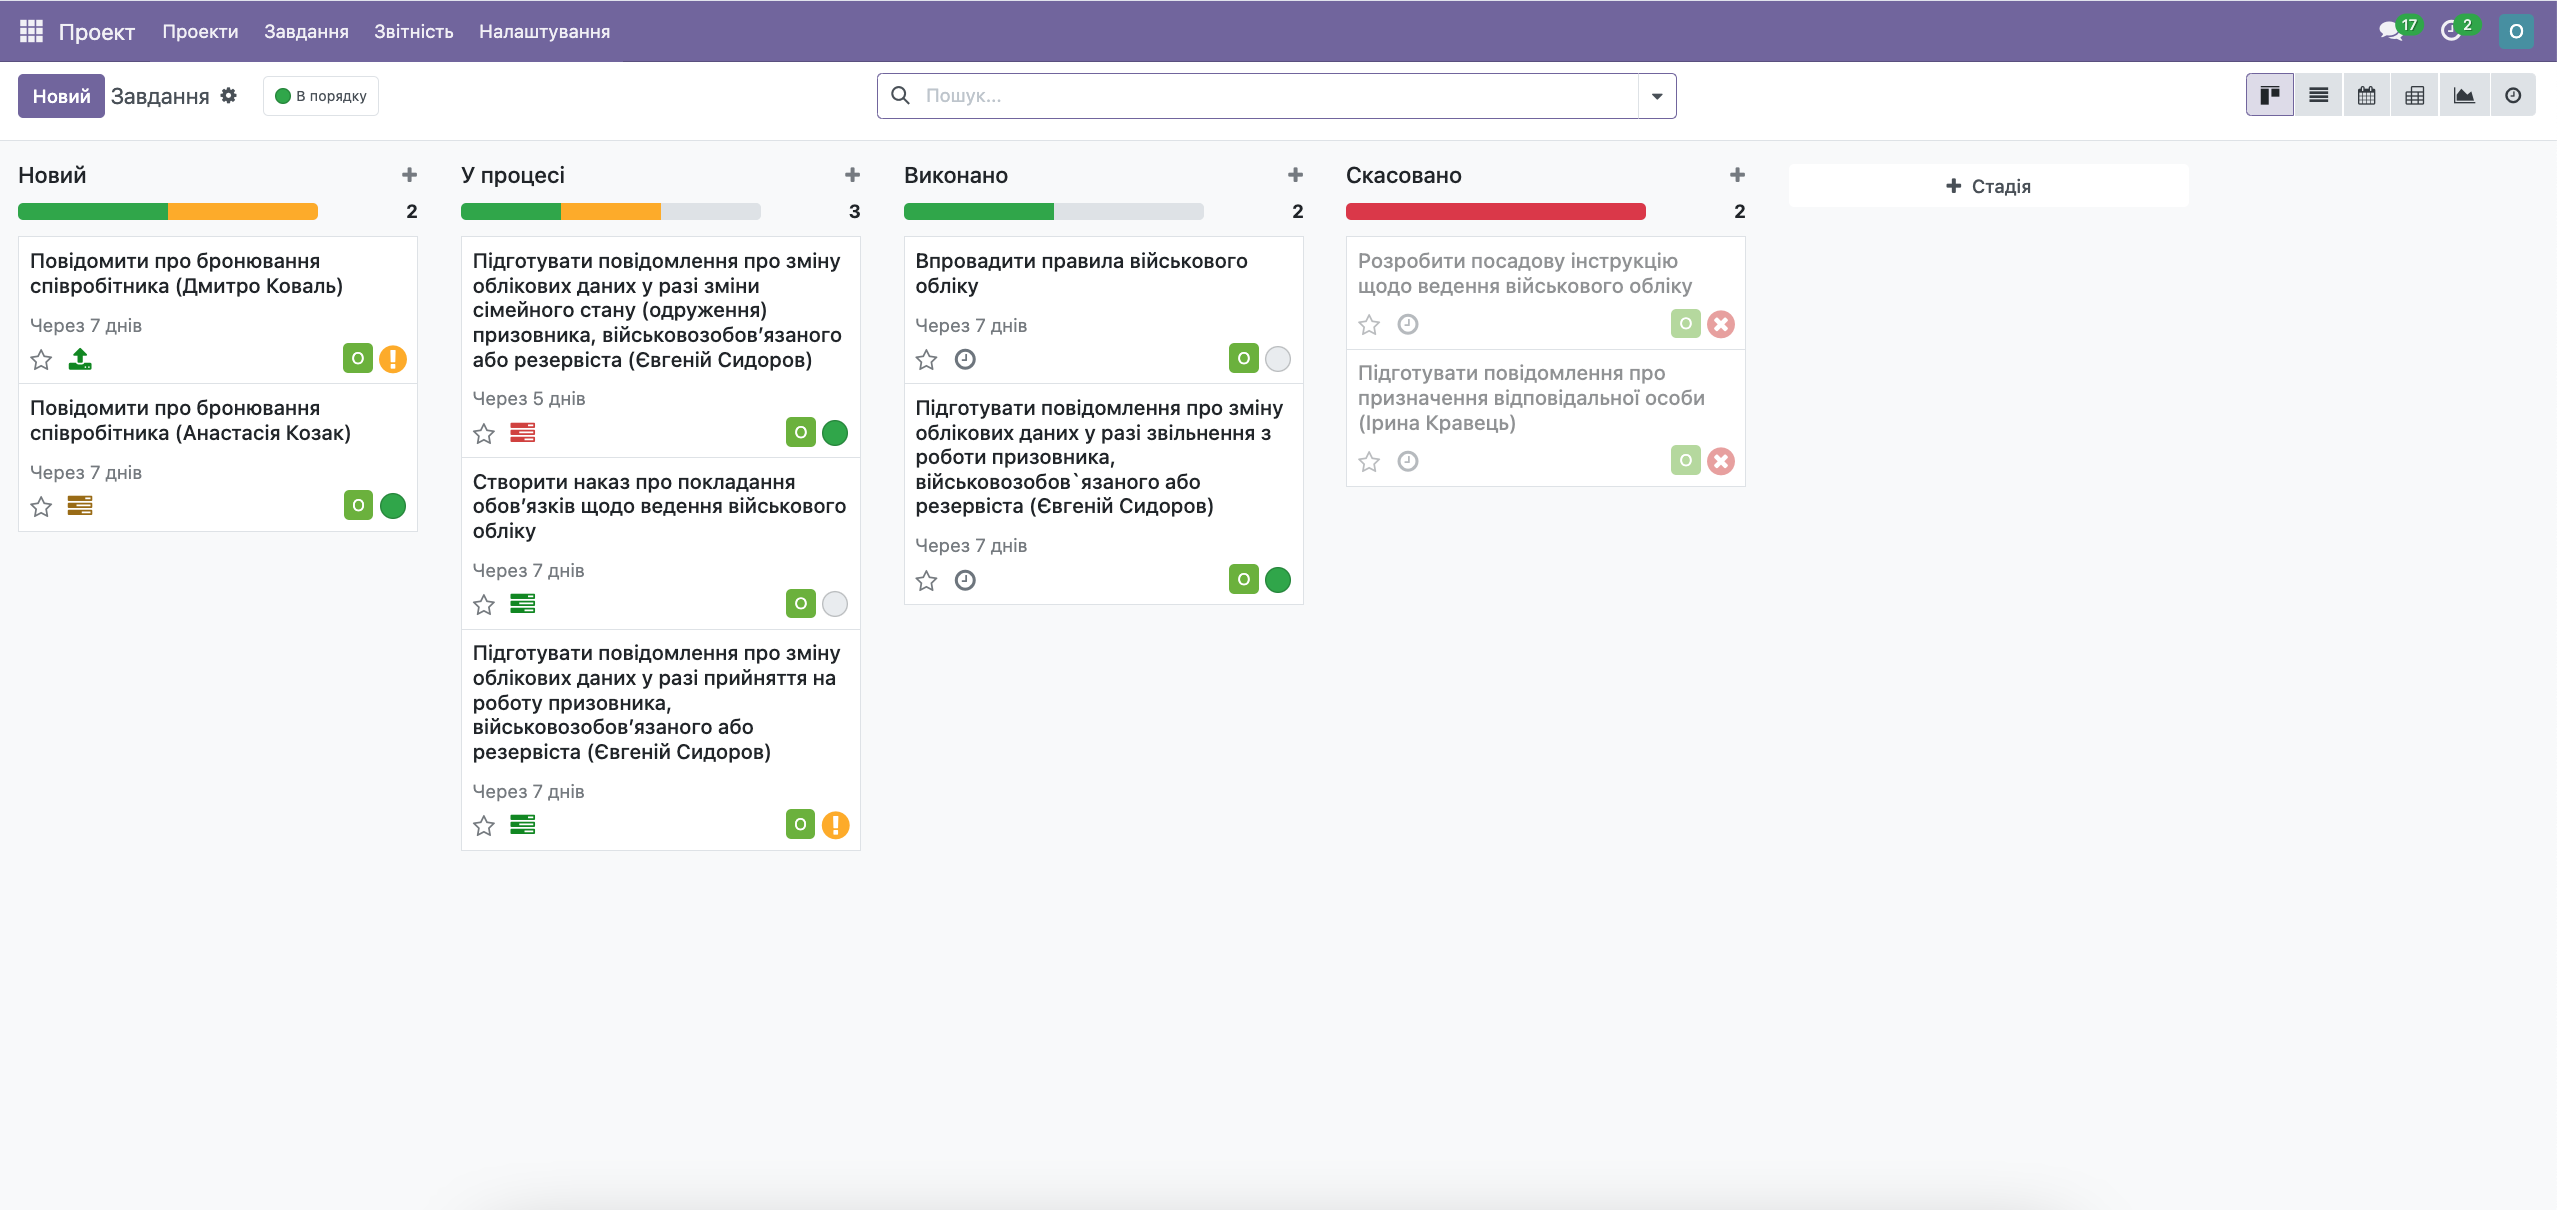Go to Проєкт app home
This screenshot has width=2557, height=1210.
click(x=97, y=31)
